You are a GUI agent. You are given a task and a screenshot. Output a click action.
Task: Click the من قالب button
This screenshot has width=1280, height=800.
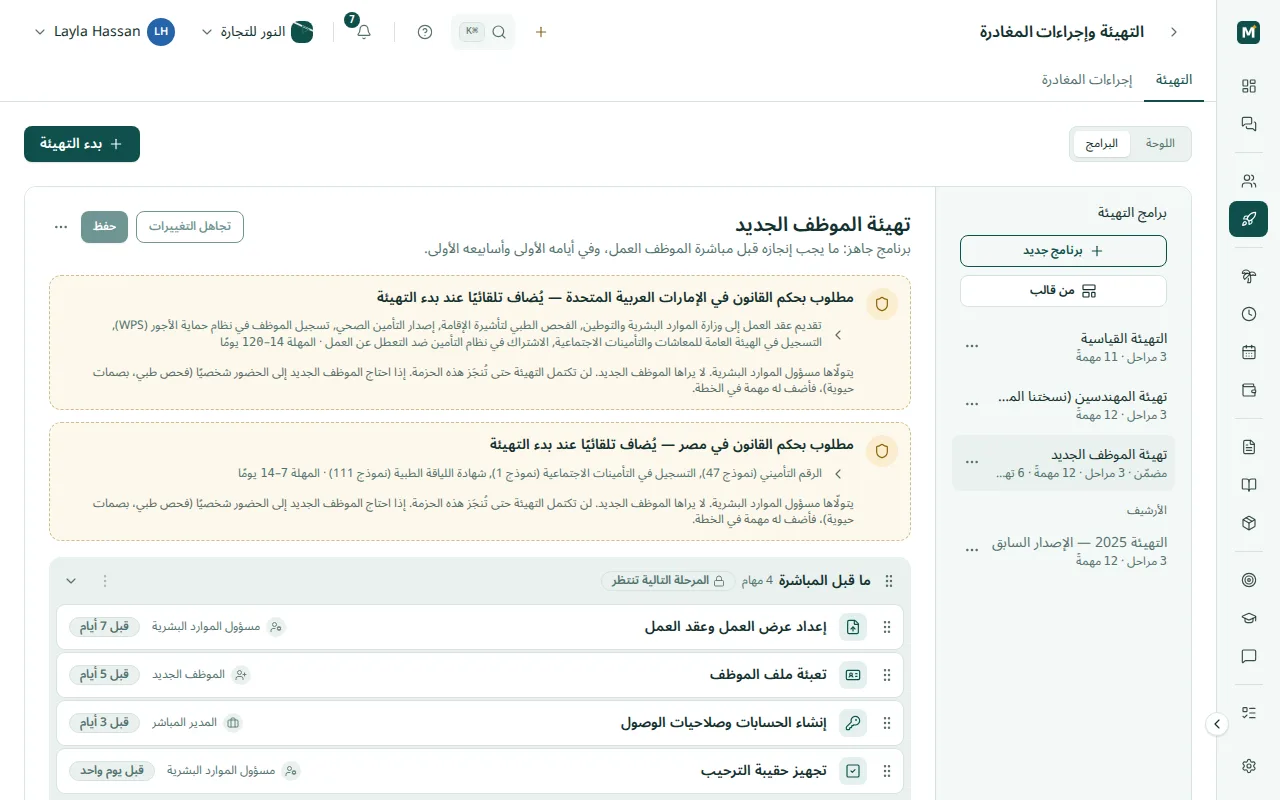coord(1063,291)
